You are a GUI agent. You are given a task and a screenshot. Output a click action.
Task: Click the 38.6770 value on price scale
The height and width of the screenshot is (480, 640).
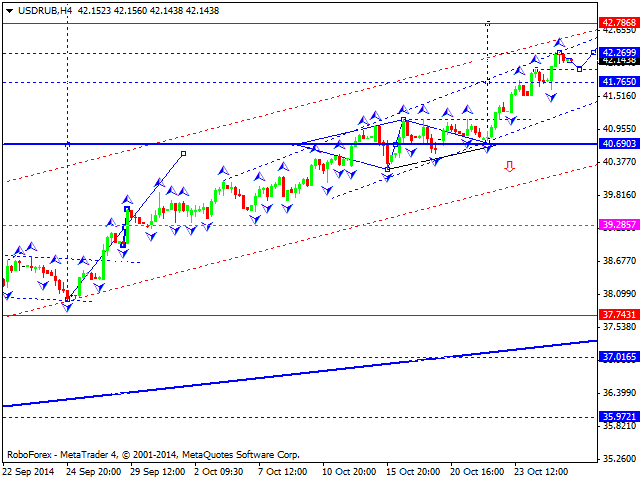(619, 261)
